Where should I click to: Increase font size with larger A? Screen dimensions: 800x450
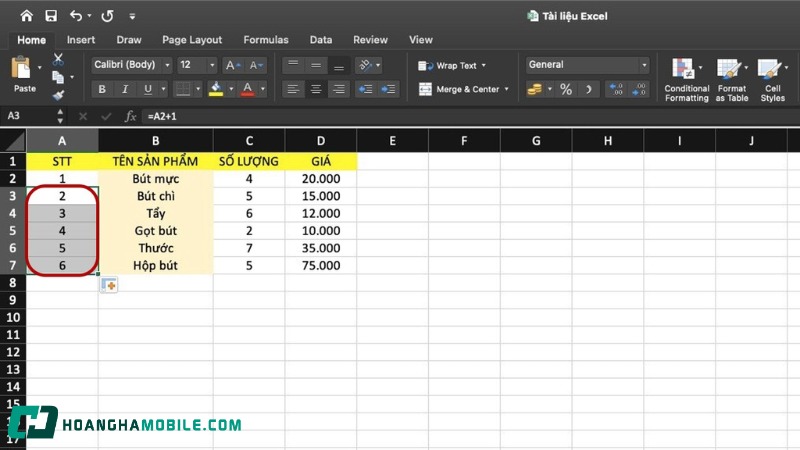point(233,65)
